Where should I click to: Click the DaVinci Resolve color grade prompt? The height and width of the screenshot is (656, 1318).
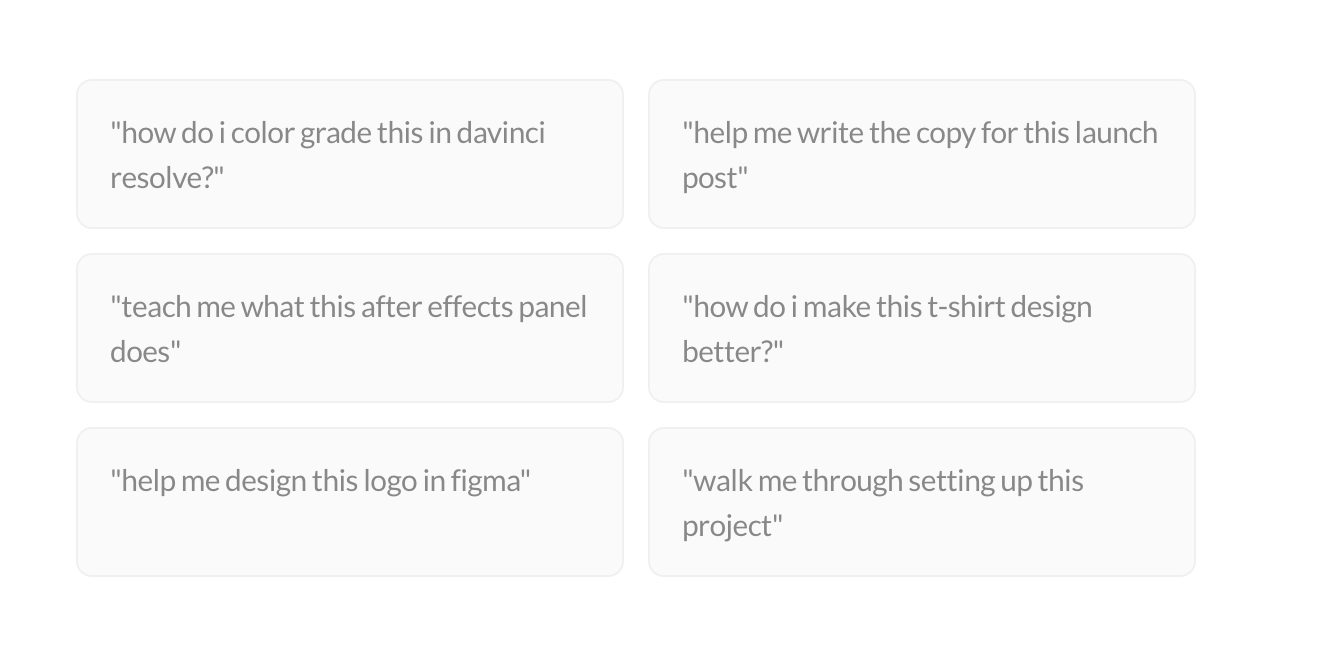pyautogui.click(x=350, y=154)
